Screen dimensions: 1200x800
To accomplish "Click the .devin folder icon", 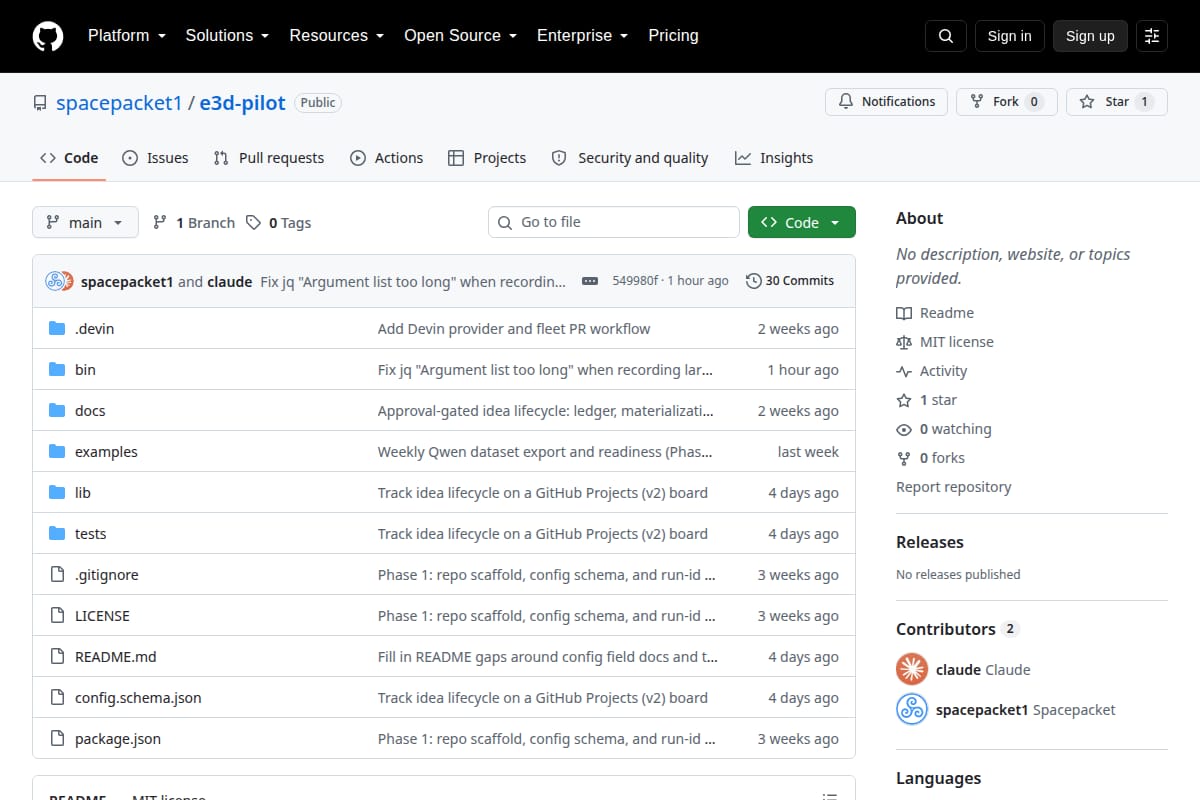I will pos(57,329).
